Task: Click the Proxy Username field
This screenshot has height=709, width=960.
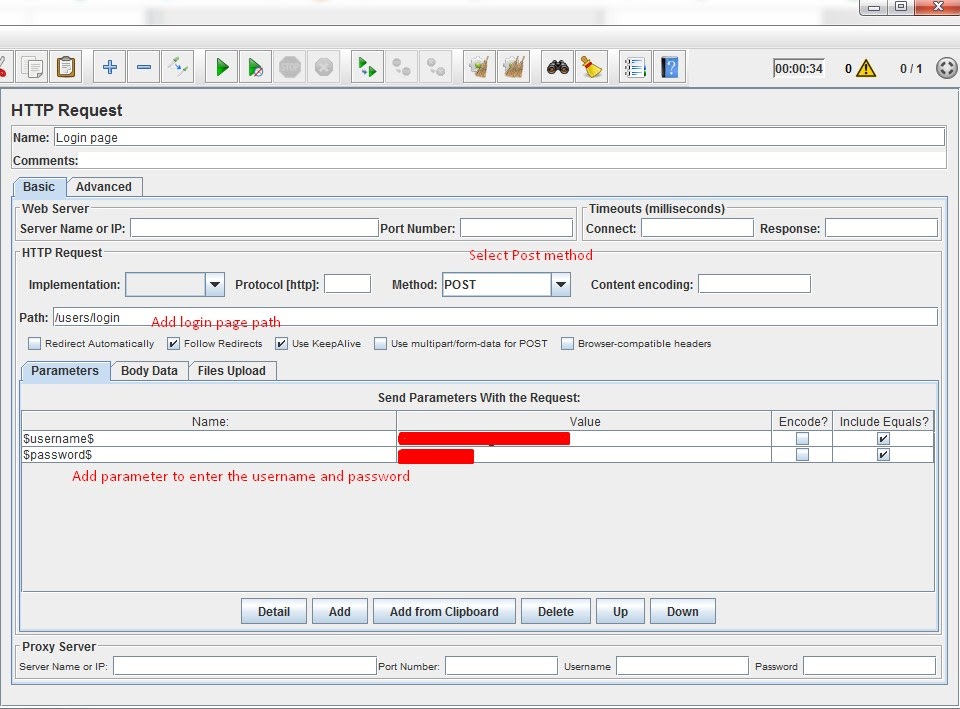Action: click(x=682, y=666)
